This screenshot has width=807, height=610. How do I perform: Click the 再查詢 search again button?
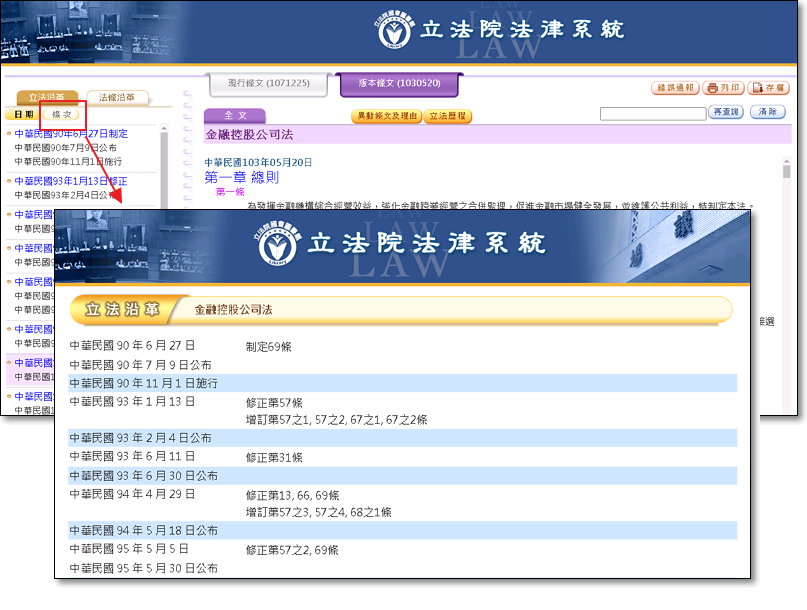tap(725, 113)
